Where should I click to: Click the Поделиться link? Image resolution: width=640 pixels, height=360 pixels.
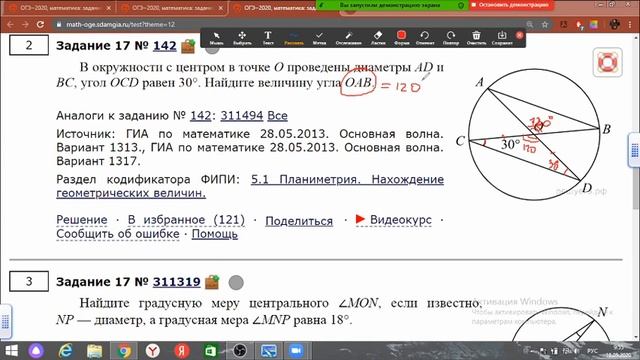[299, 221]
